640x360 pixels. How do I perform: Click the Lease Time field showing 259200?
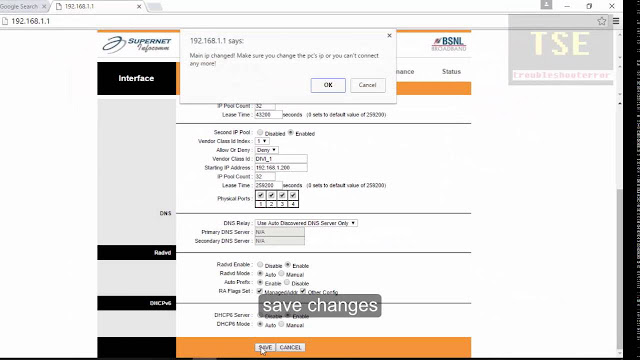click(269, 185)
